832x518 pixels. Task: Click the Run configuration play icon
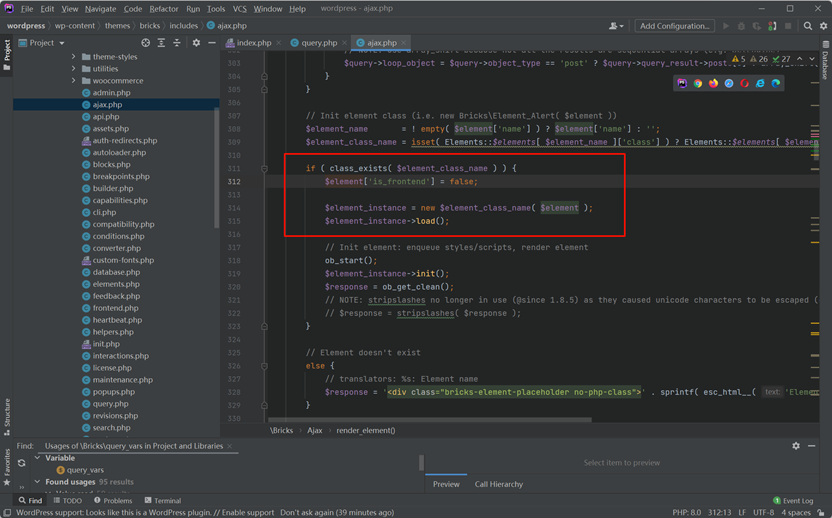click(x=726, y=25)
